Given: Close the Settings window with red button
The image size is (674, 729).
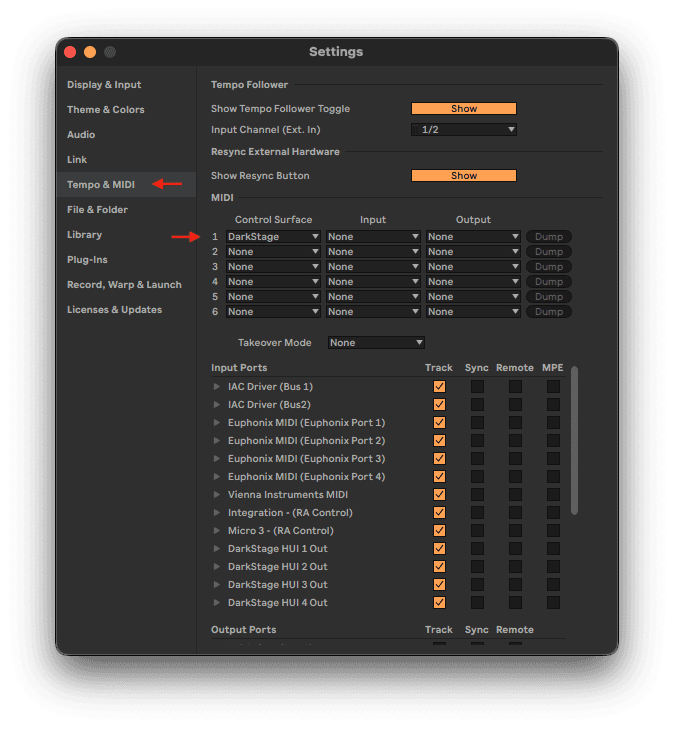Looking at the screenshot, I should pos(70,52).
